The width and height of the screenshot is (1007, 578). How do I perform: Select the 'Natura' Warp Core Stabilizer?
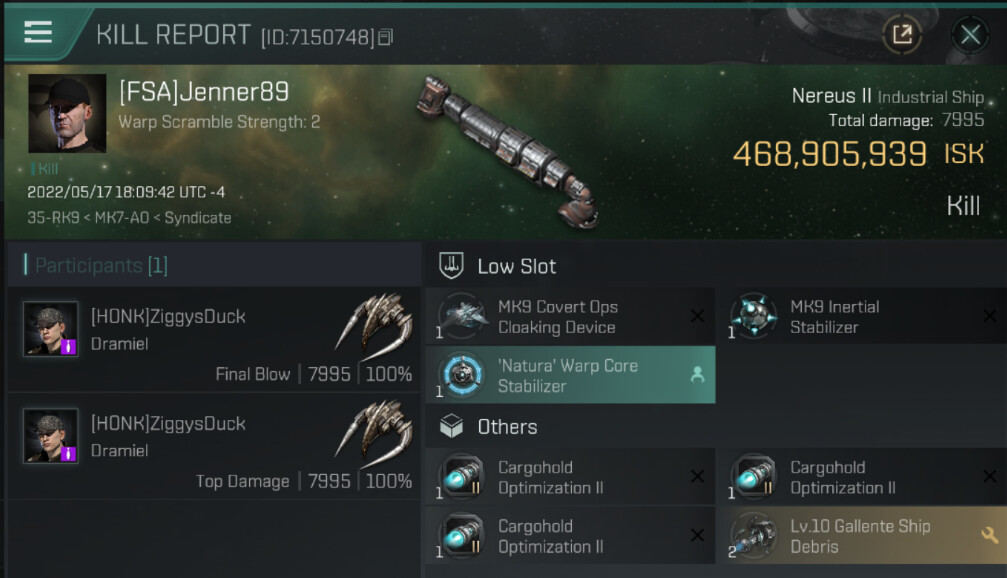click(570, 375)
